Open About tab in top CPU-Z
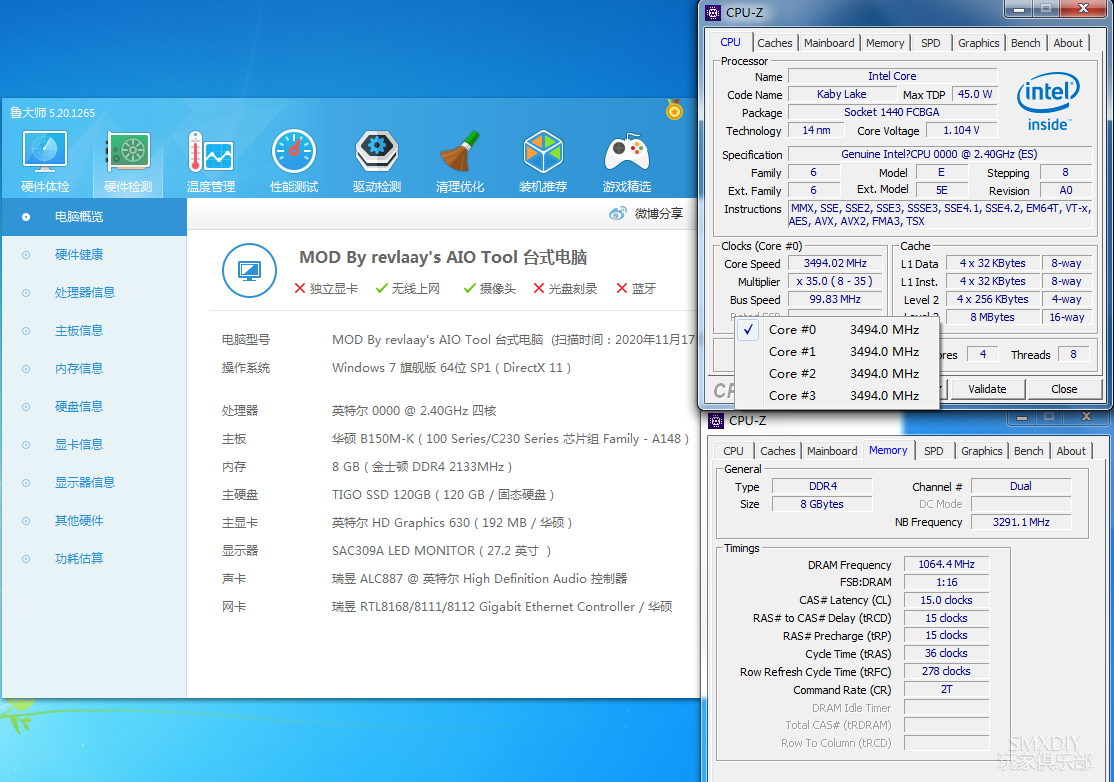 [x=1068, y=43]
